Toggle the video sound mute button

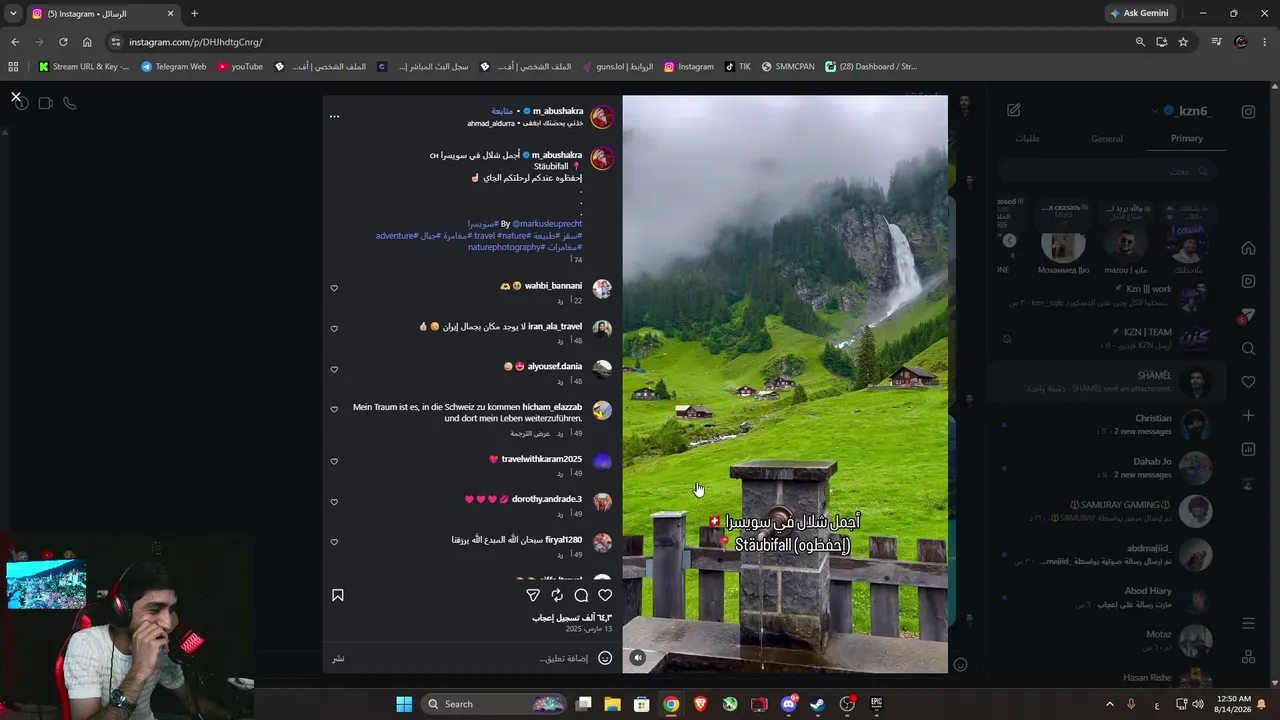click(x=638, y=657)
